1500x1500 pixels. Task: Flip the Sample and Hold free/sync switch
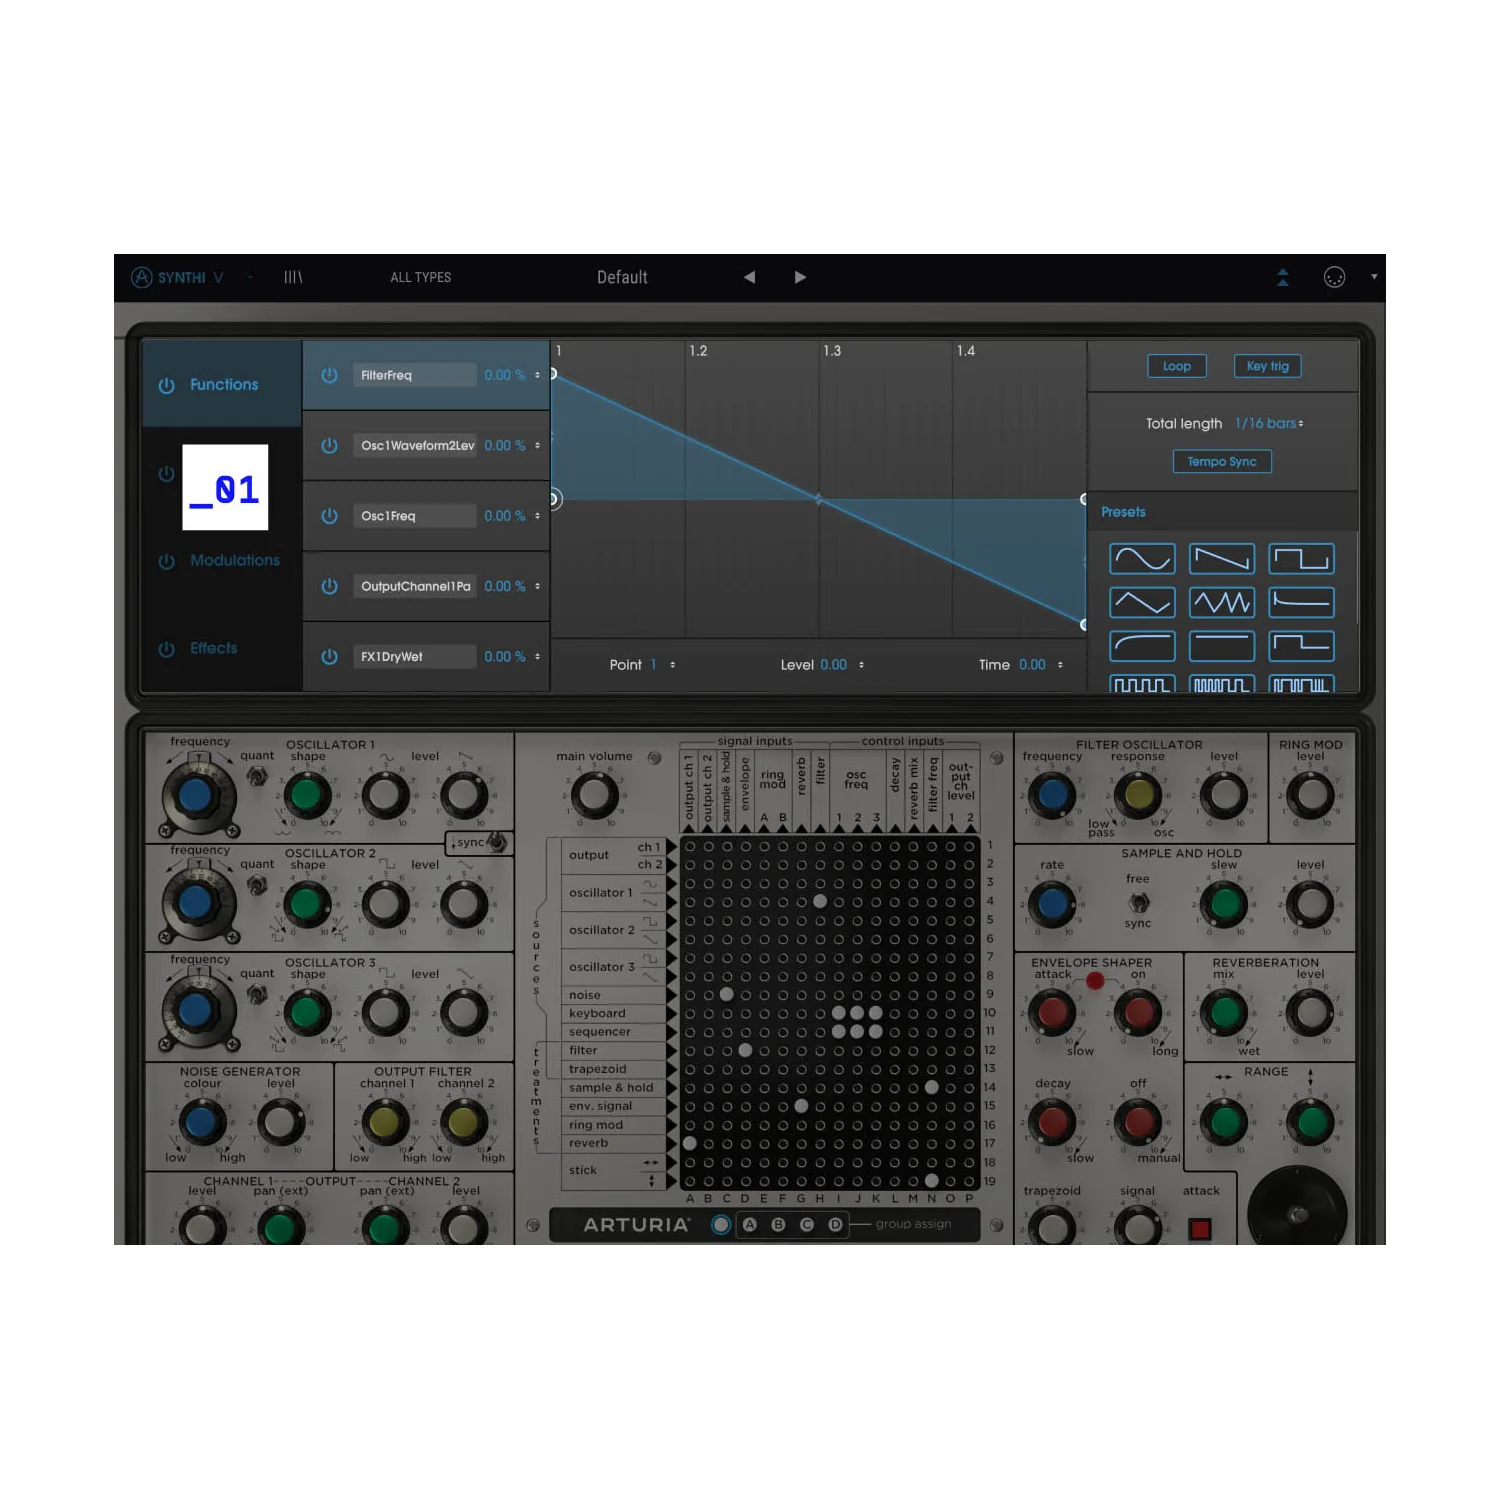[x=1138, y=902]
